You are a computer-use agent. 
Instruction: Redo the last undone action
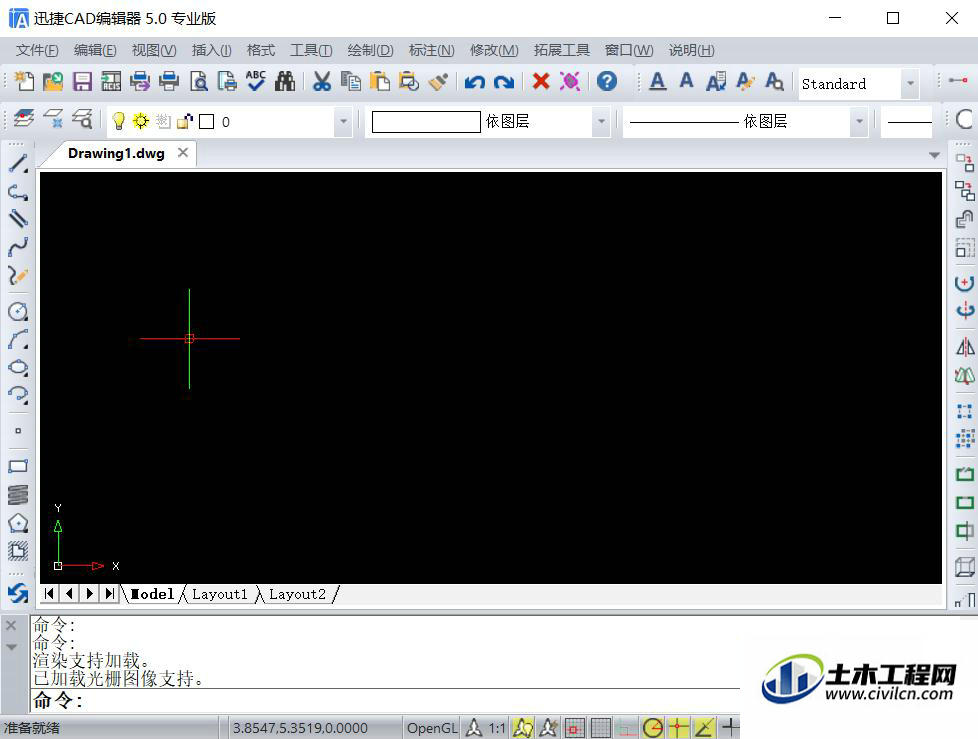(503, 82)
